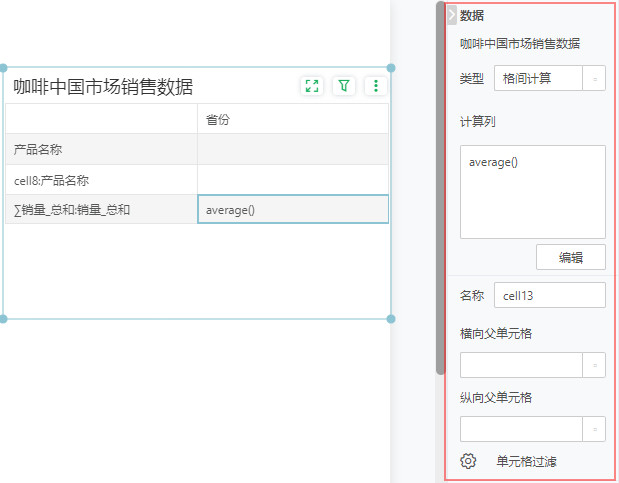
Task: Click the table title 咖啡中国市场销售数据
Action: click(103, 86)
